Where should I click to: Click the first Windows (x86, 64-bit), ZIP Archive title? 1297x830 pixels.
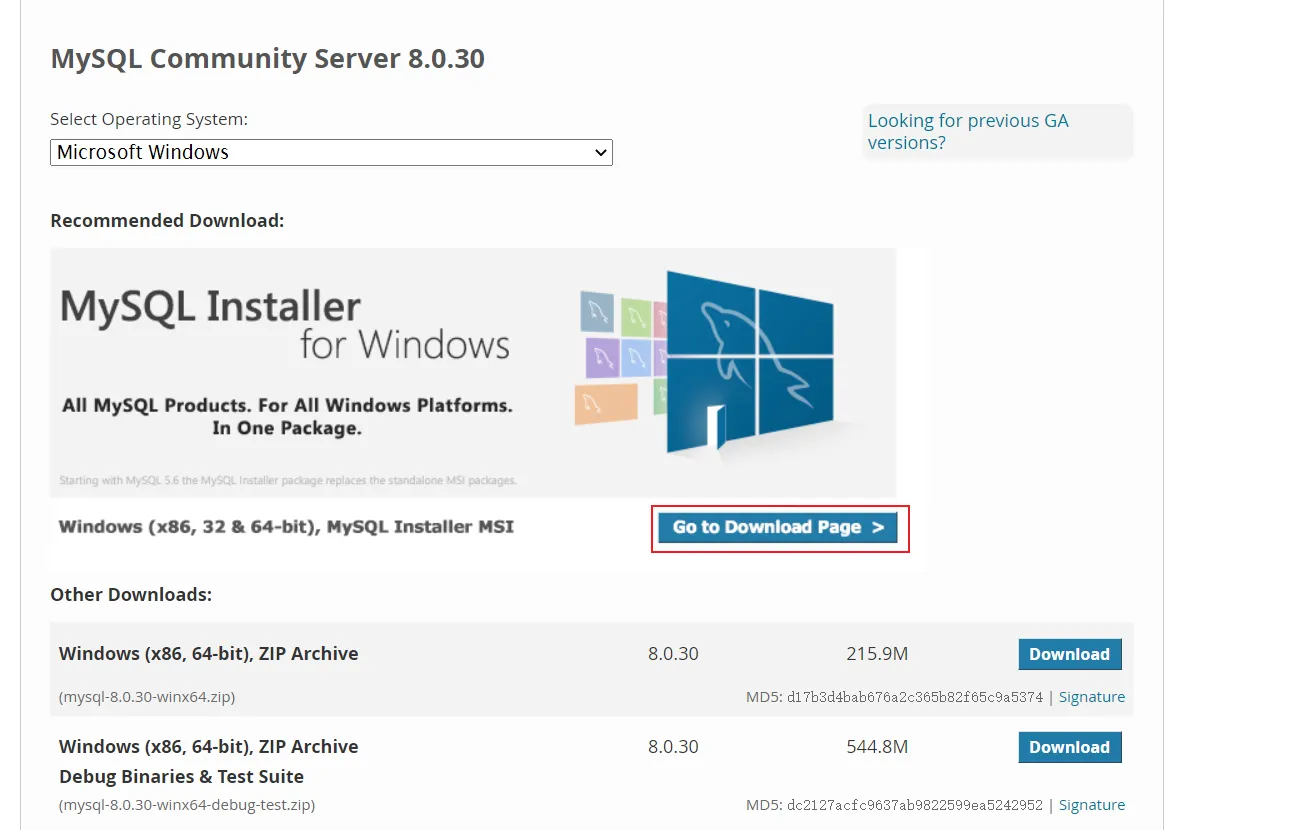[208, 654]
